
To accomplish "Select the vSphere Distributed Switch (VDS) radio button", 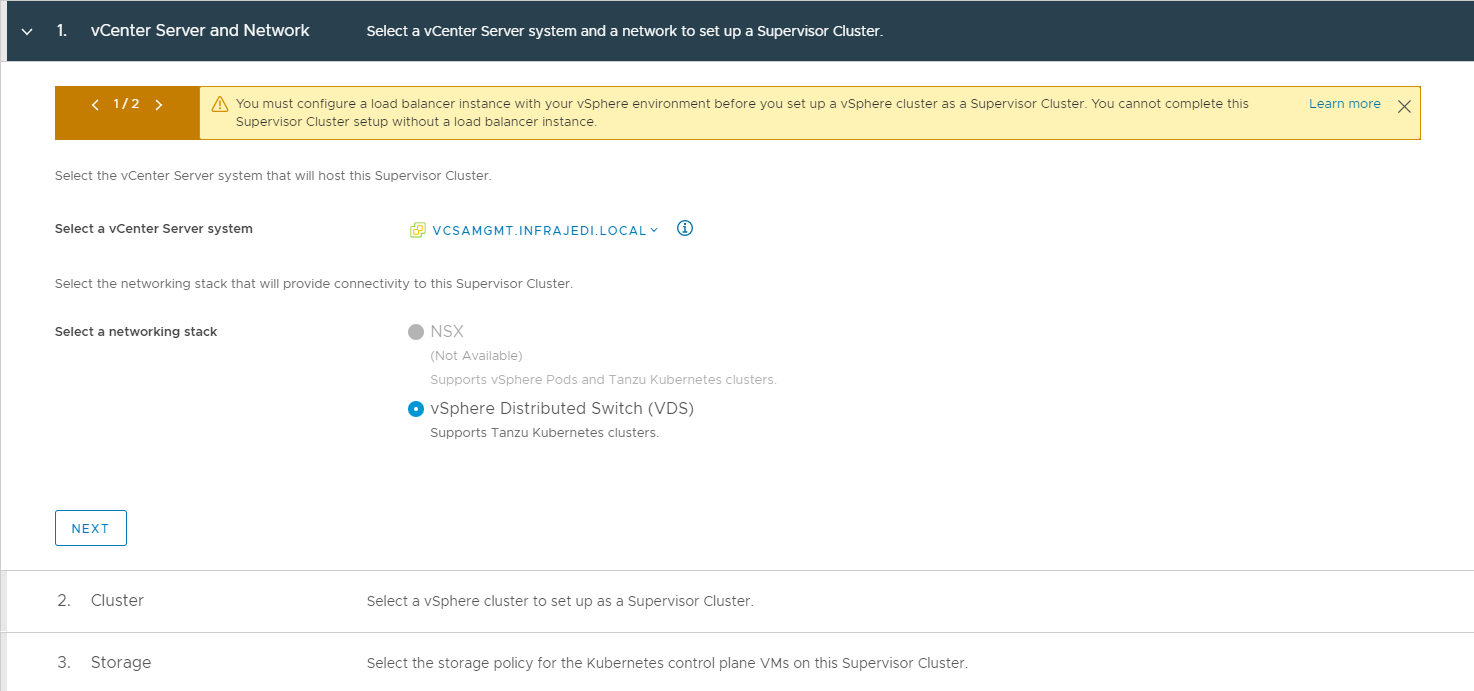I will coord(415,408).
